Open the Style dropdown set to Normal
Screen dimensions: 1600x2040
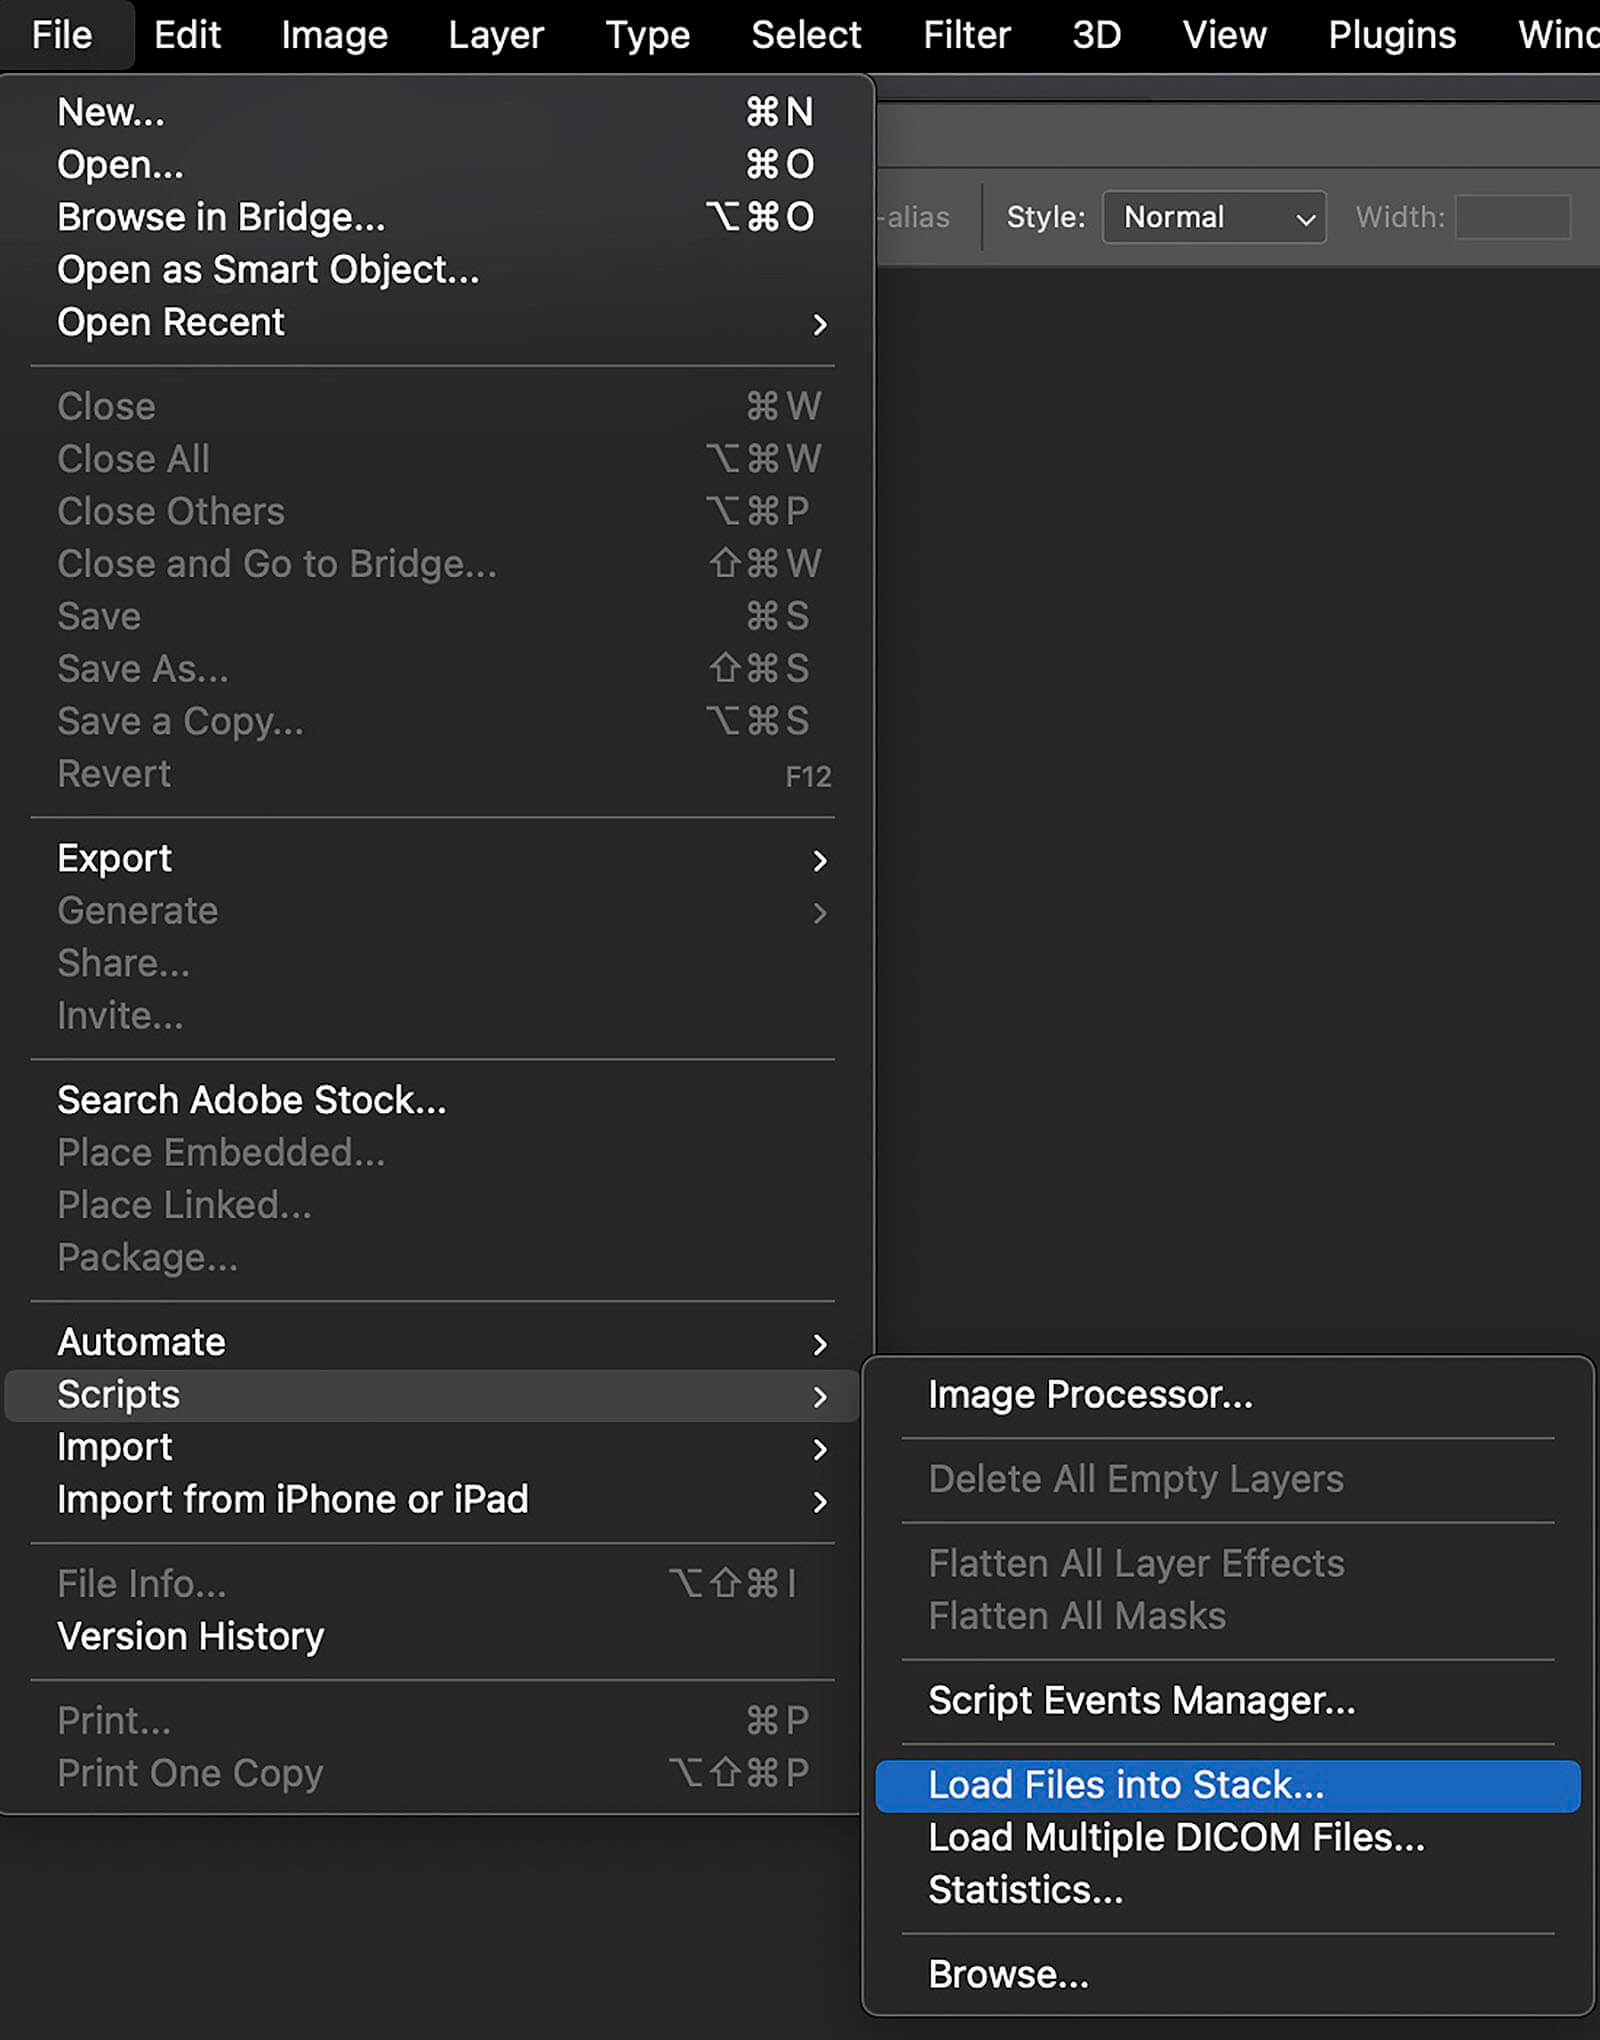point(1214,217)
